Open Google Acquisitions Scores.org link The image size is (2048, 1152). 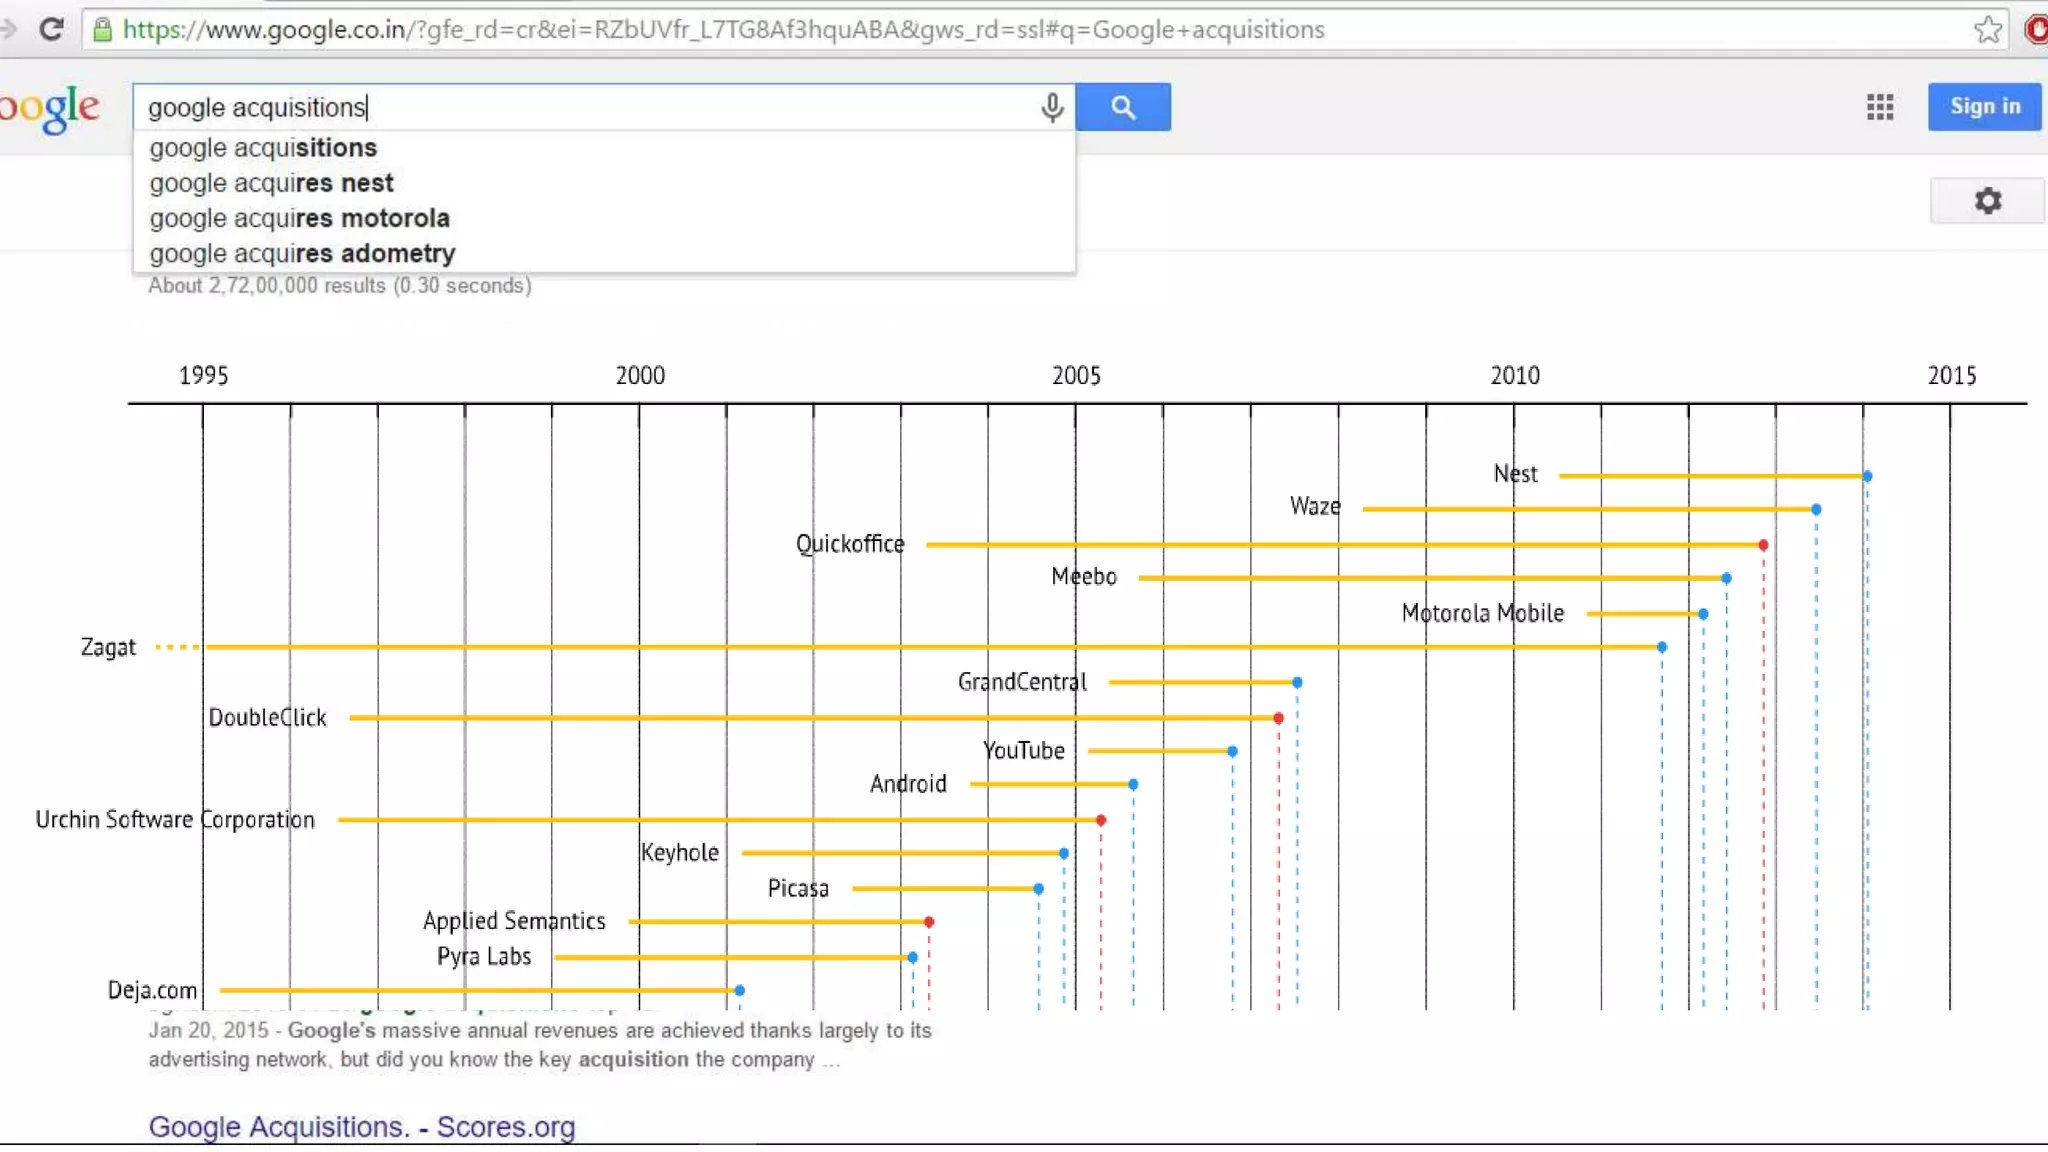[x=361, y=1126]
